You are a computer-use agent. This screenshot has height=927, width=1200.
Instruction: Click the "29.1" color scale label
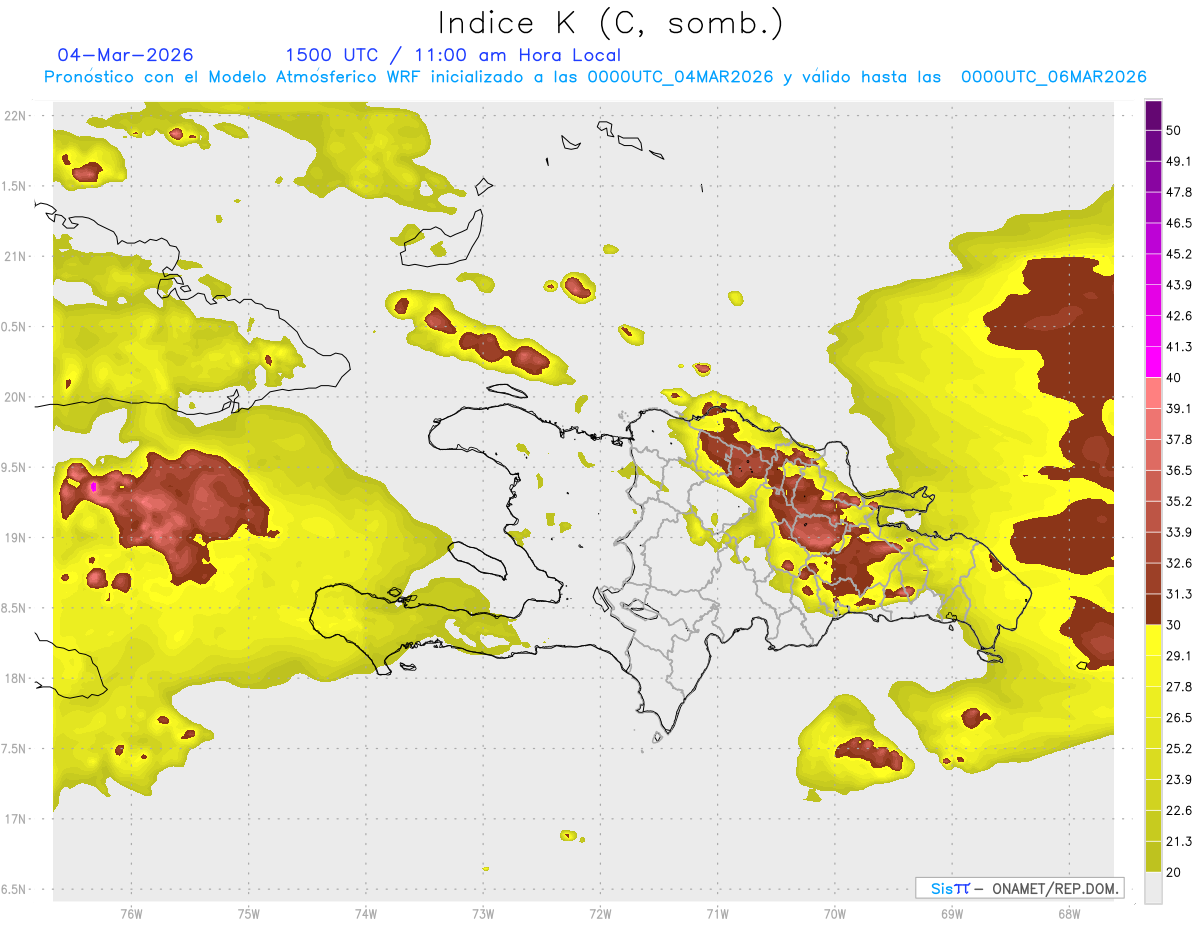click(x=1179, y=656)
